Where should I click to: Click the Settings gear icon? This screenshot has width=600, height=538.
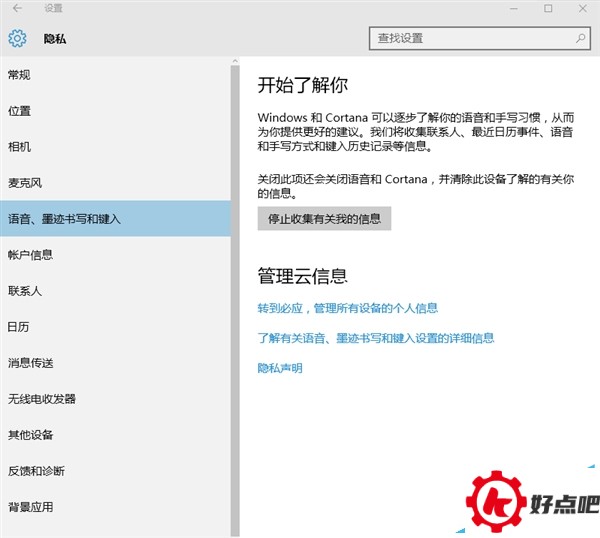pos(17,38)
